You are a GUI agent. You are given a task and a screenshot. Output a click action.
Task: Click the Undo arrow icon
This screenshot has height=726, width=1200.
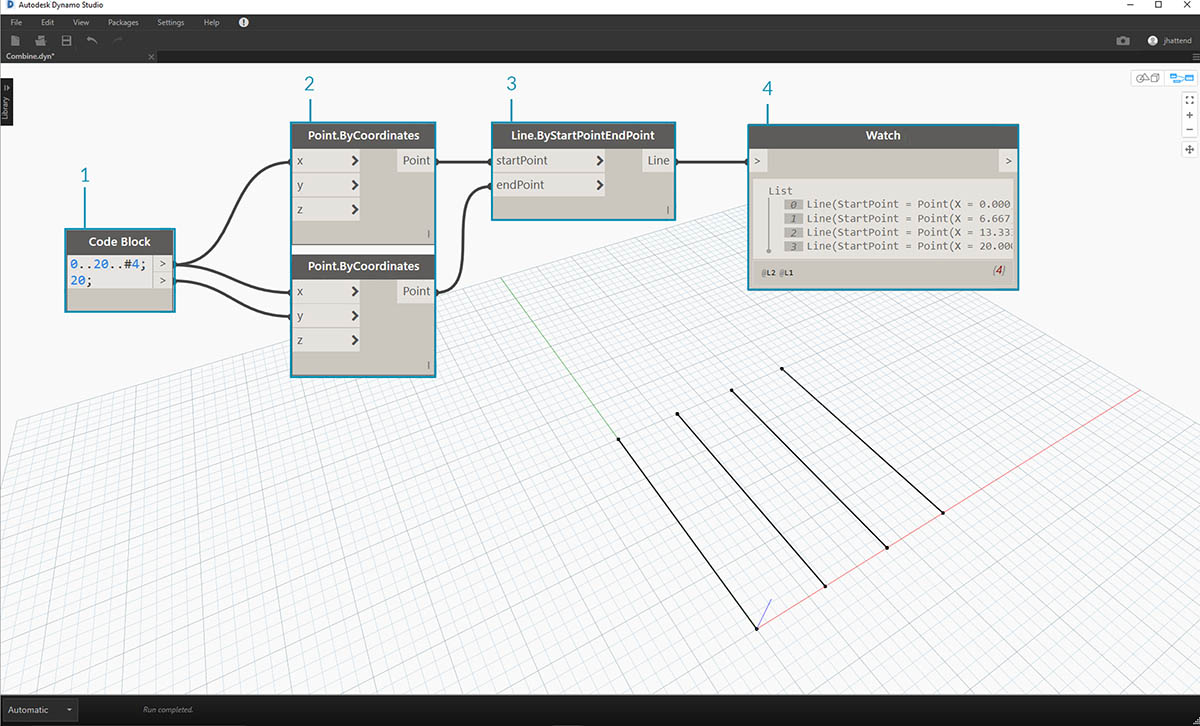[x=92, y=40]
